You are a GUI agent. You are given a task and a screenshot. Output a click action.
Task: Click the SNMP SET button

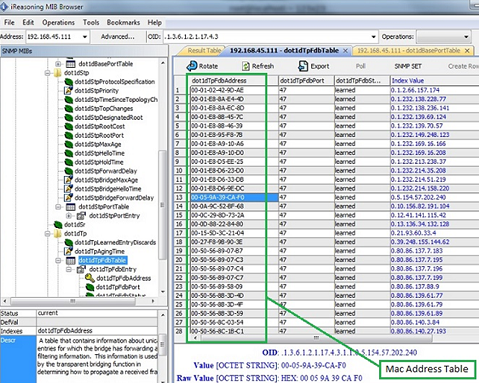pos(408,66)
